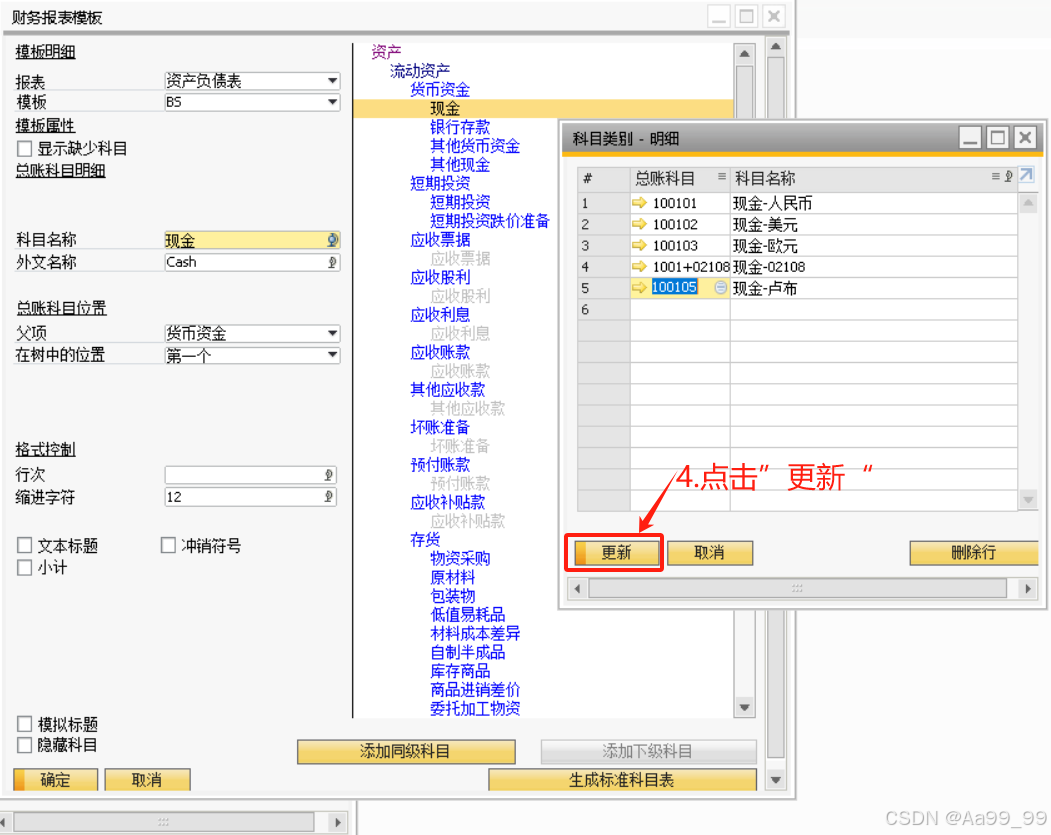The height and width of the screenshot is (835, 1051).
Task: Expand the 父项 dropdown showing 货币资金
Action: (332, 334)
